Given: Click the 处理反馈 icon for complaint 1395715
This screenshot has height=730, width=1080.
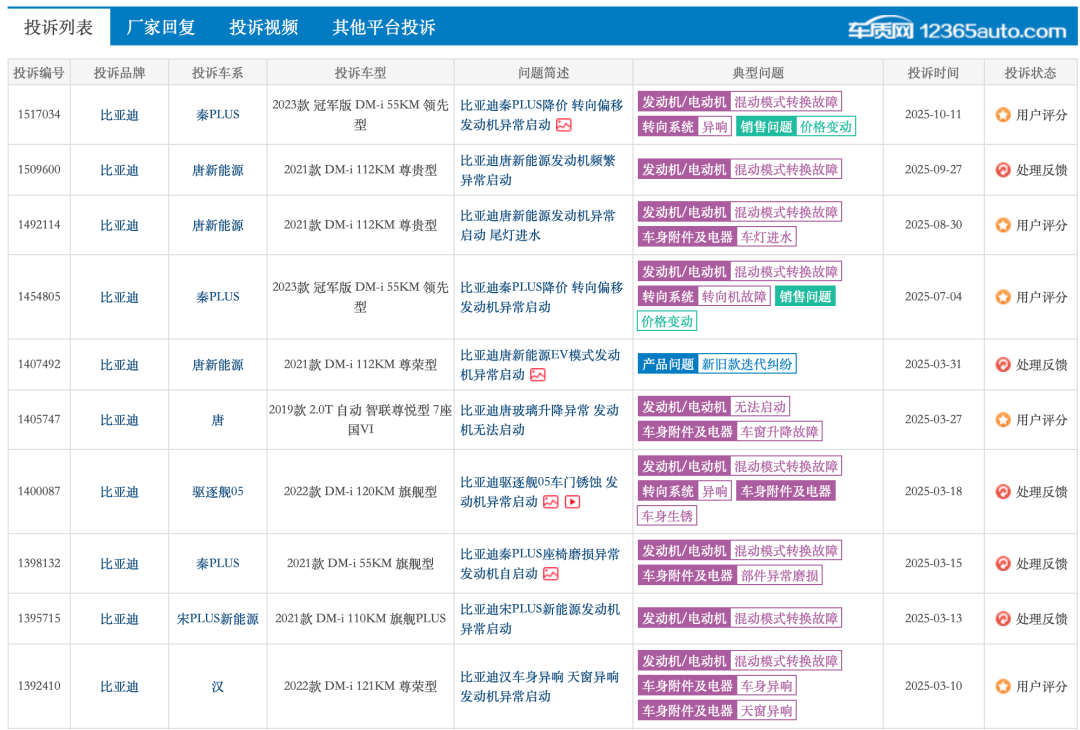Looking at the screenshot, I should click(1003, 618).
